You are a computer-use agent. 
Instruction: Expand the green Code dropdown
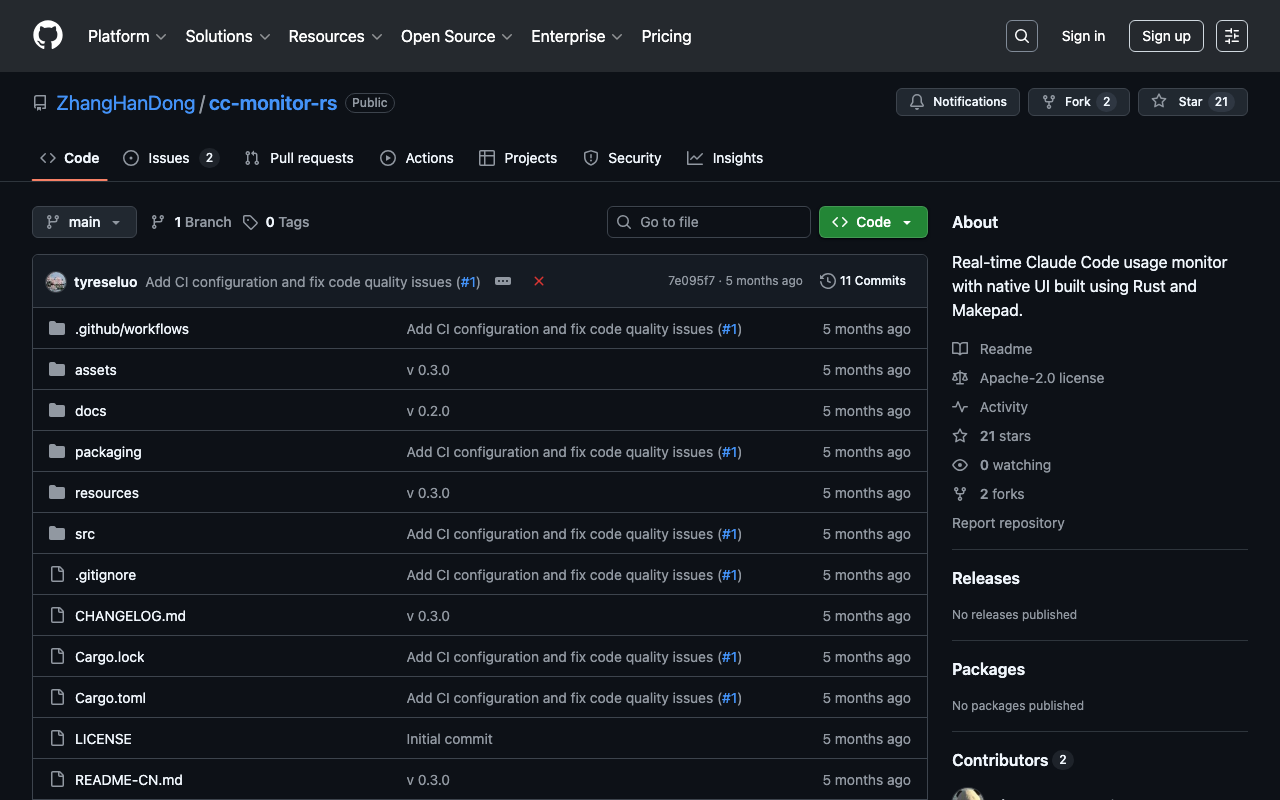(x=873, y=222)
